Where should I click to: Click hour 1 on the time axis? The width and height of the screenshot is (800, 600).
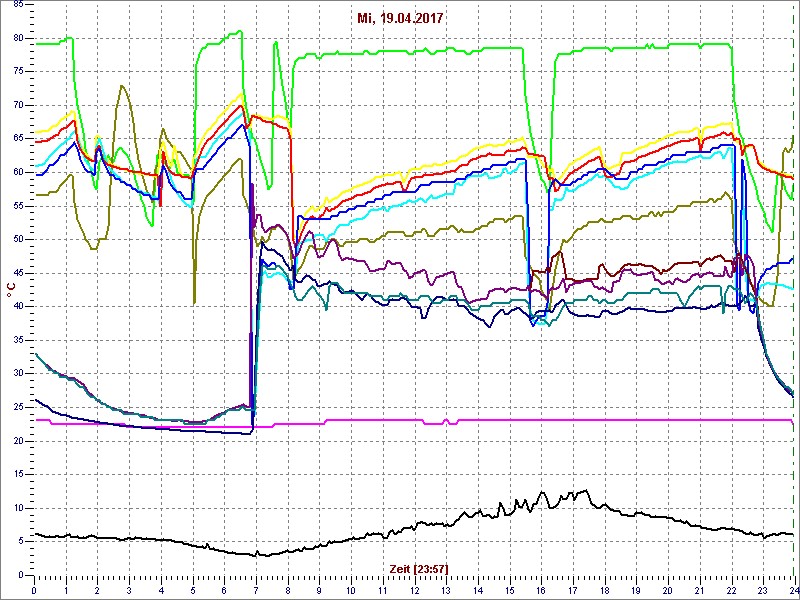(x=66, y=588)
